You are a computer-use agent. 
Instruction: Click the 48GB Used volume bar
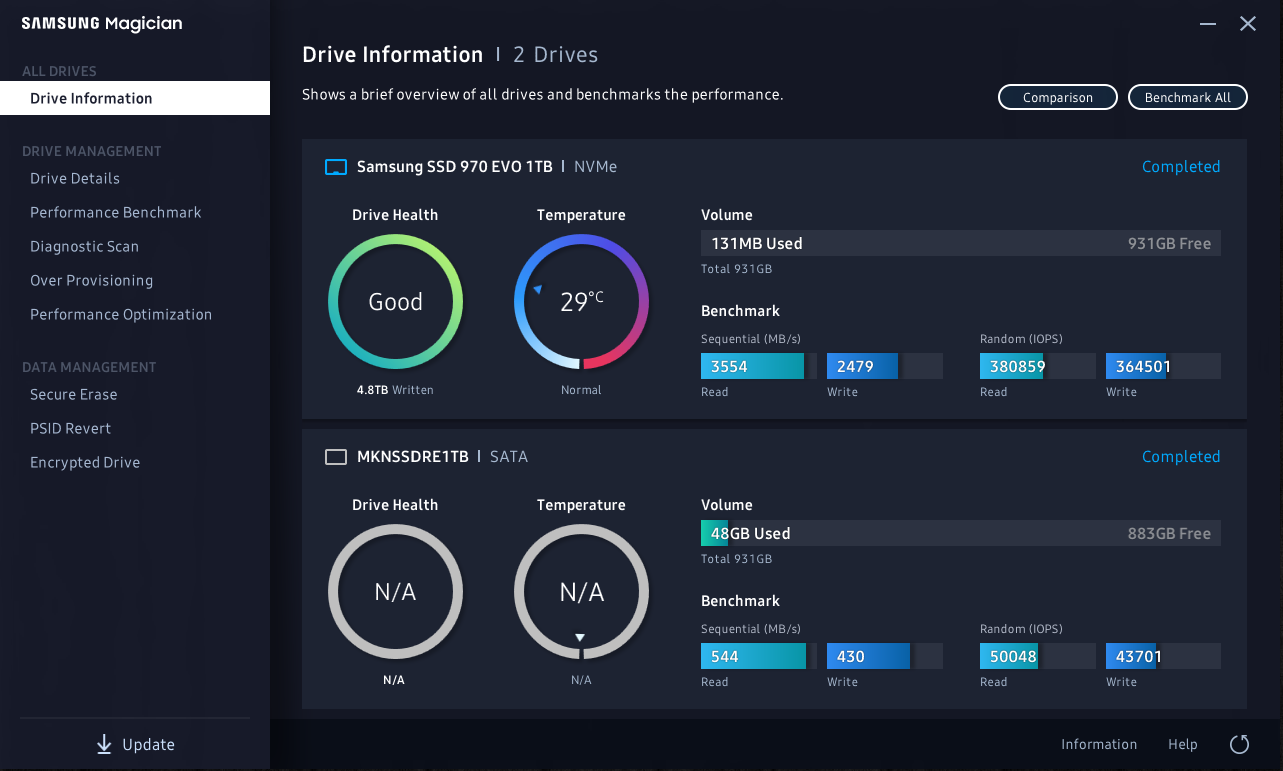(x=961, y=533)
